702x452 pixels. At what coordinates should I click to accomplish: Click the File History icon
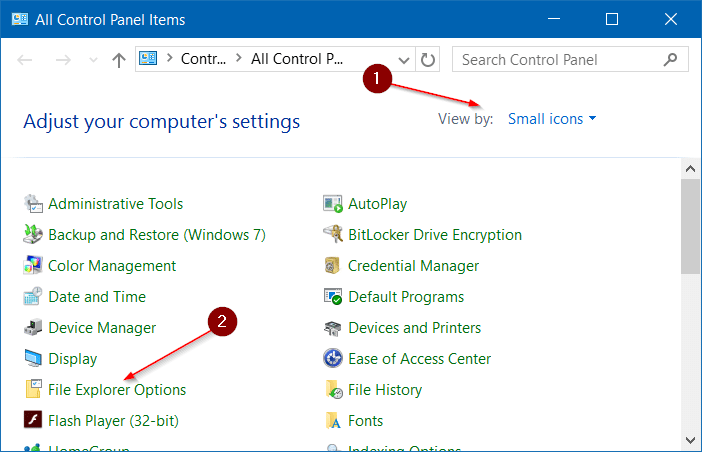point(333,389)
